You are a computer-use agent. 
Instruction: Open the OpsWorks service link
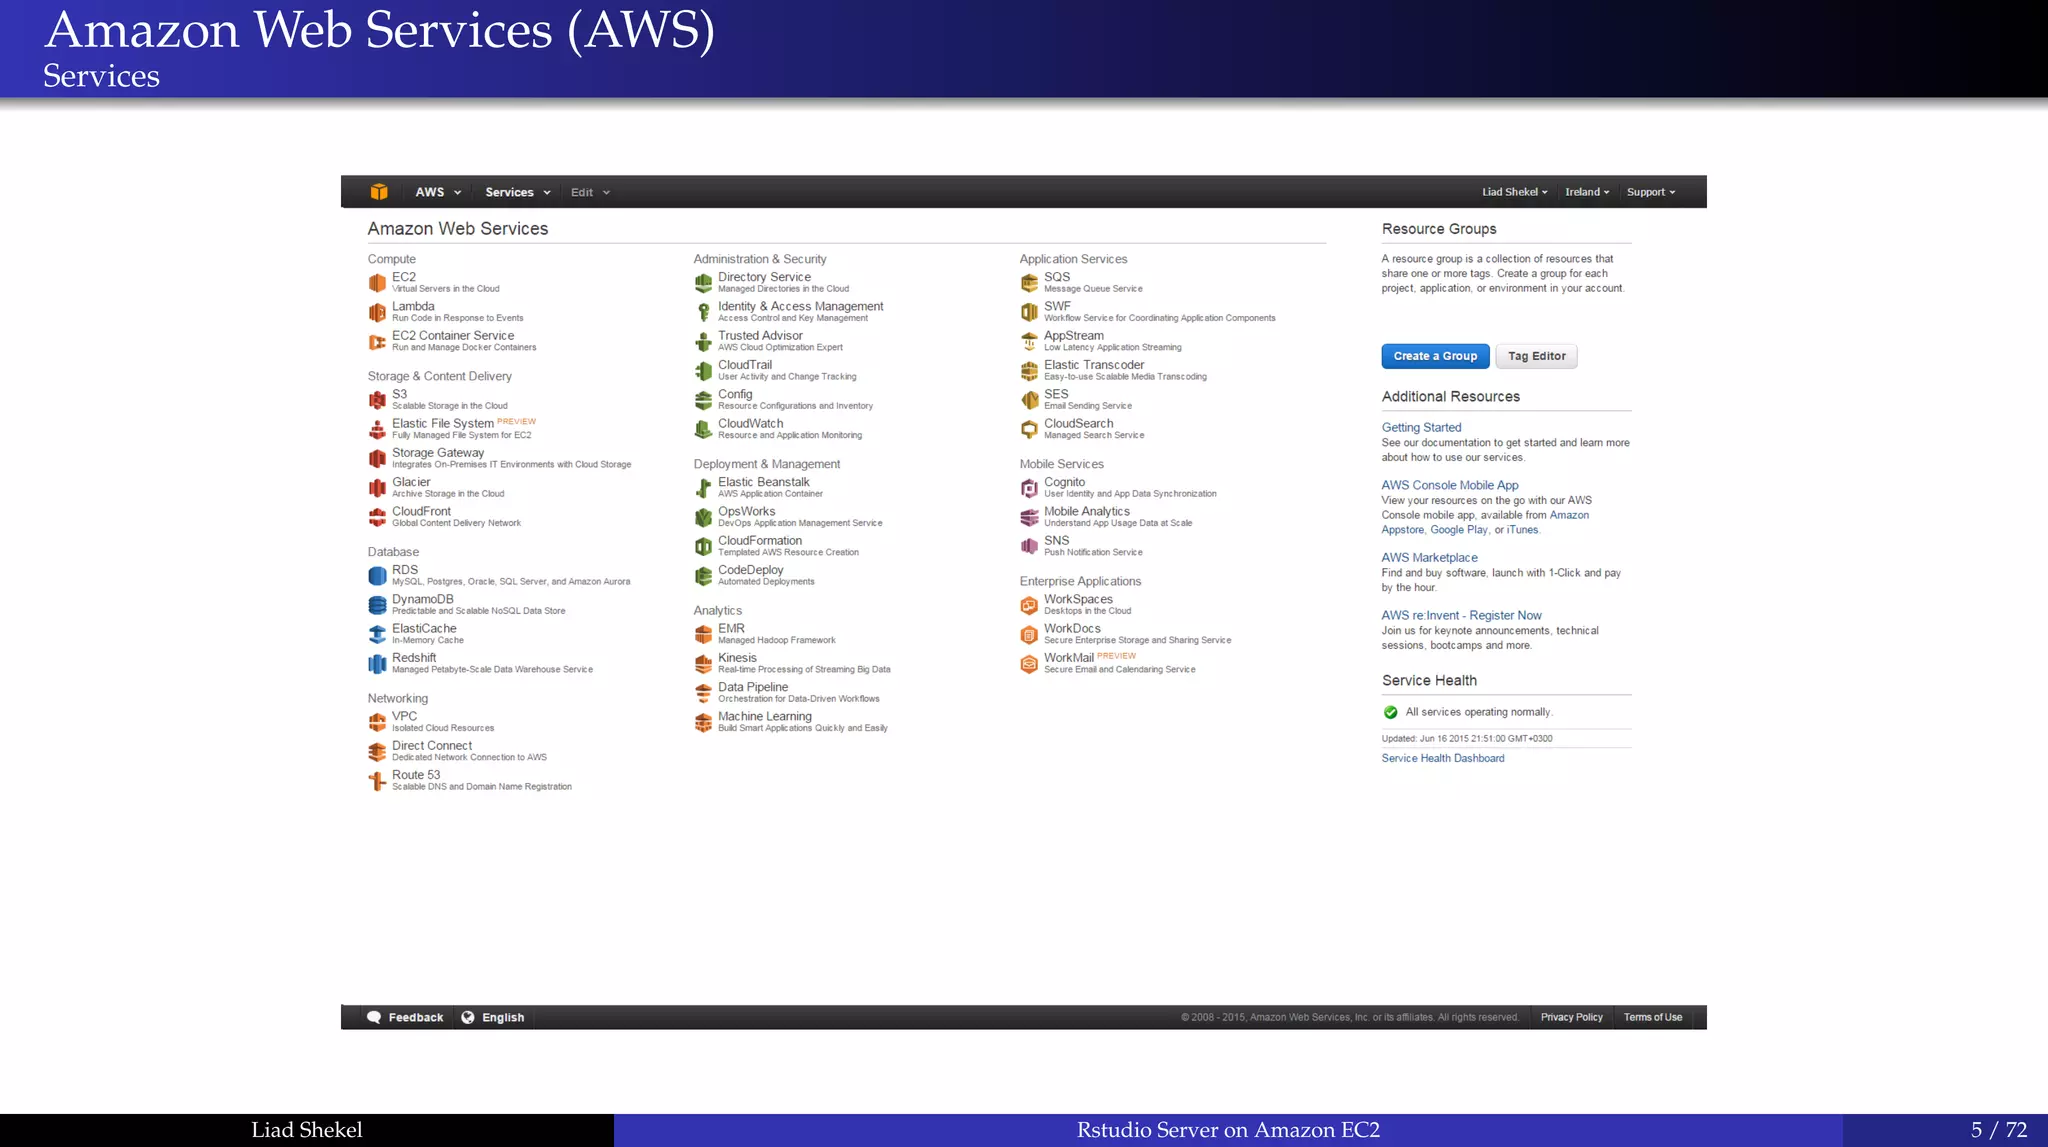click(746, 511)
